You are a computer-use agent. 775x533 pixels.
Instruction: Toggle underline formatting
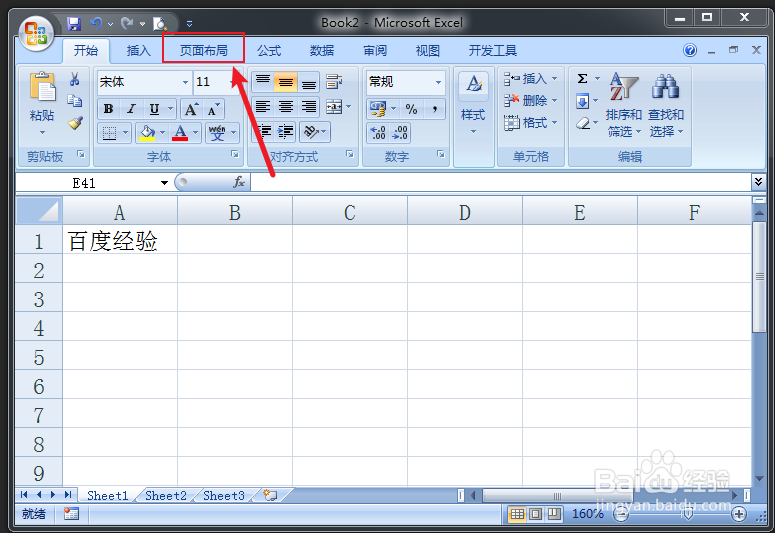point(154,109)
